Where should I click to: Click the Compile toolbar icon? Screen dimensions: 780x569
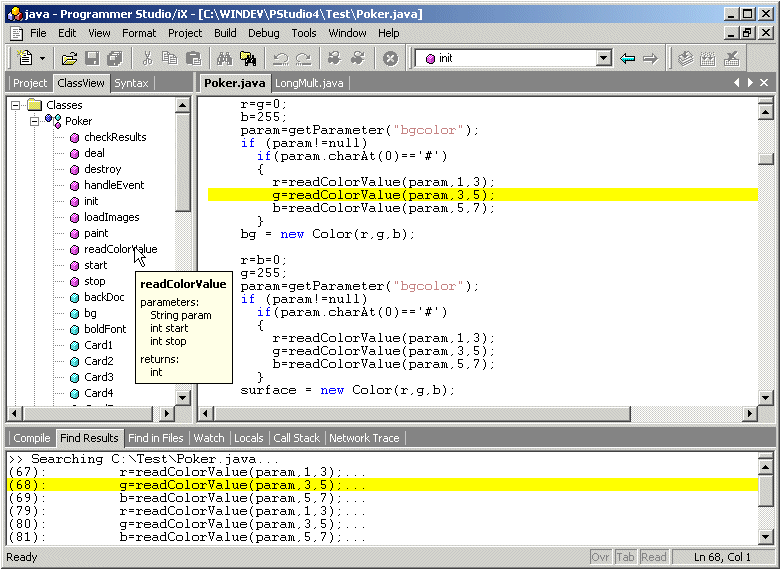[x=685, y=59]
